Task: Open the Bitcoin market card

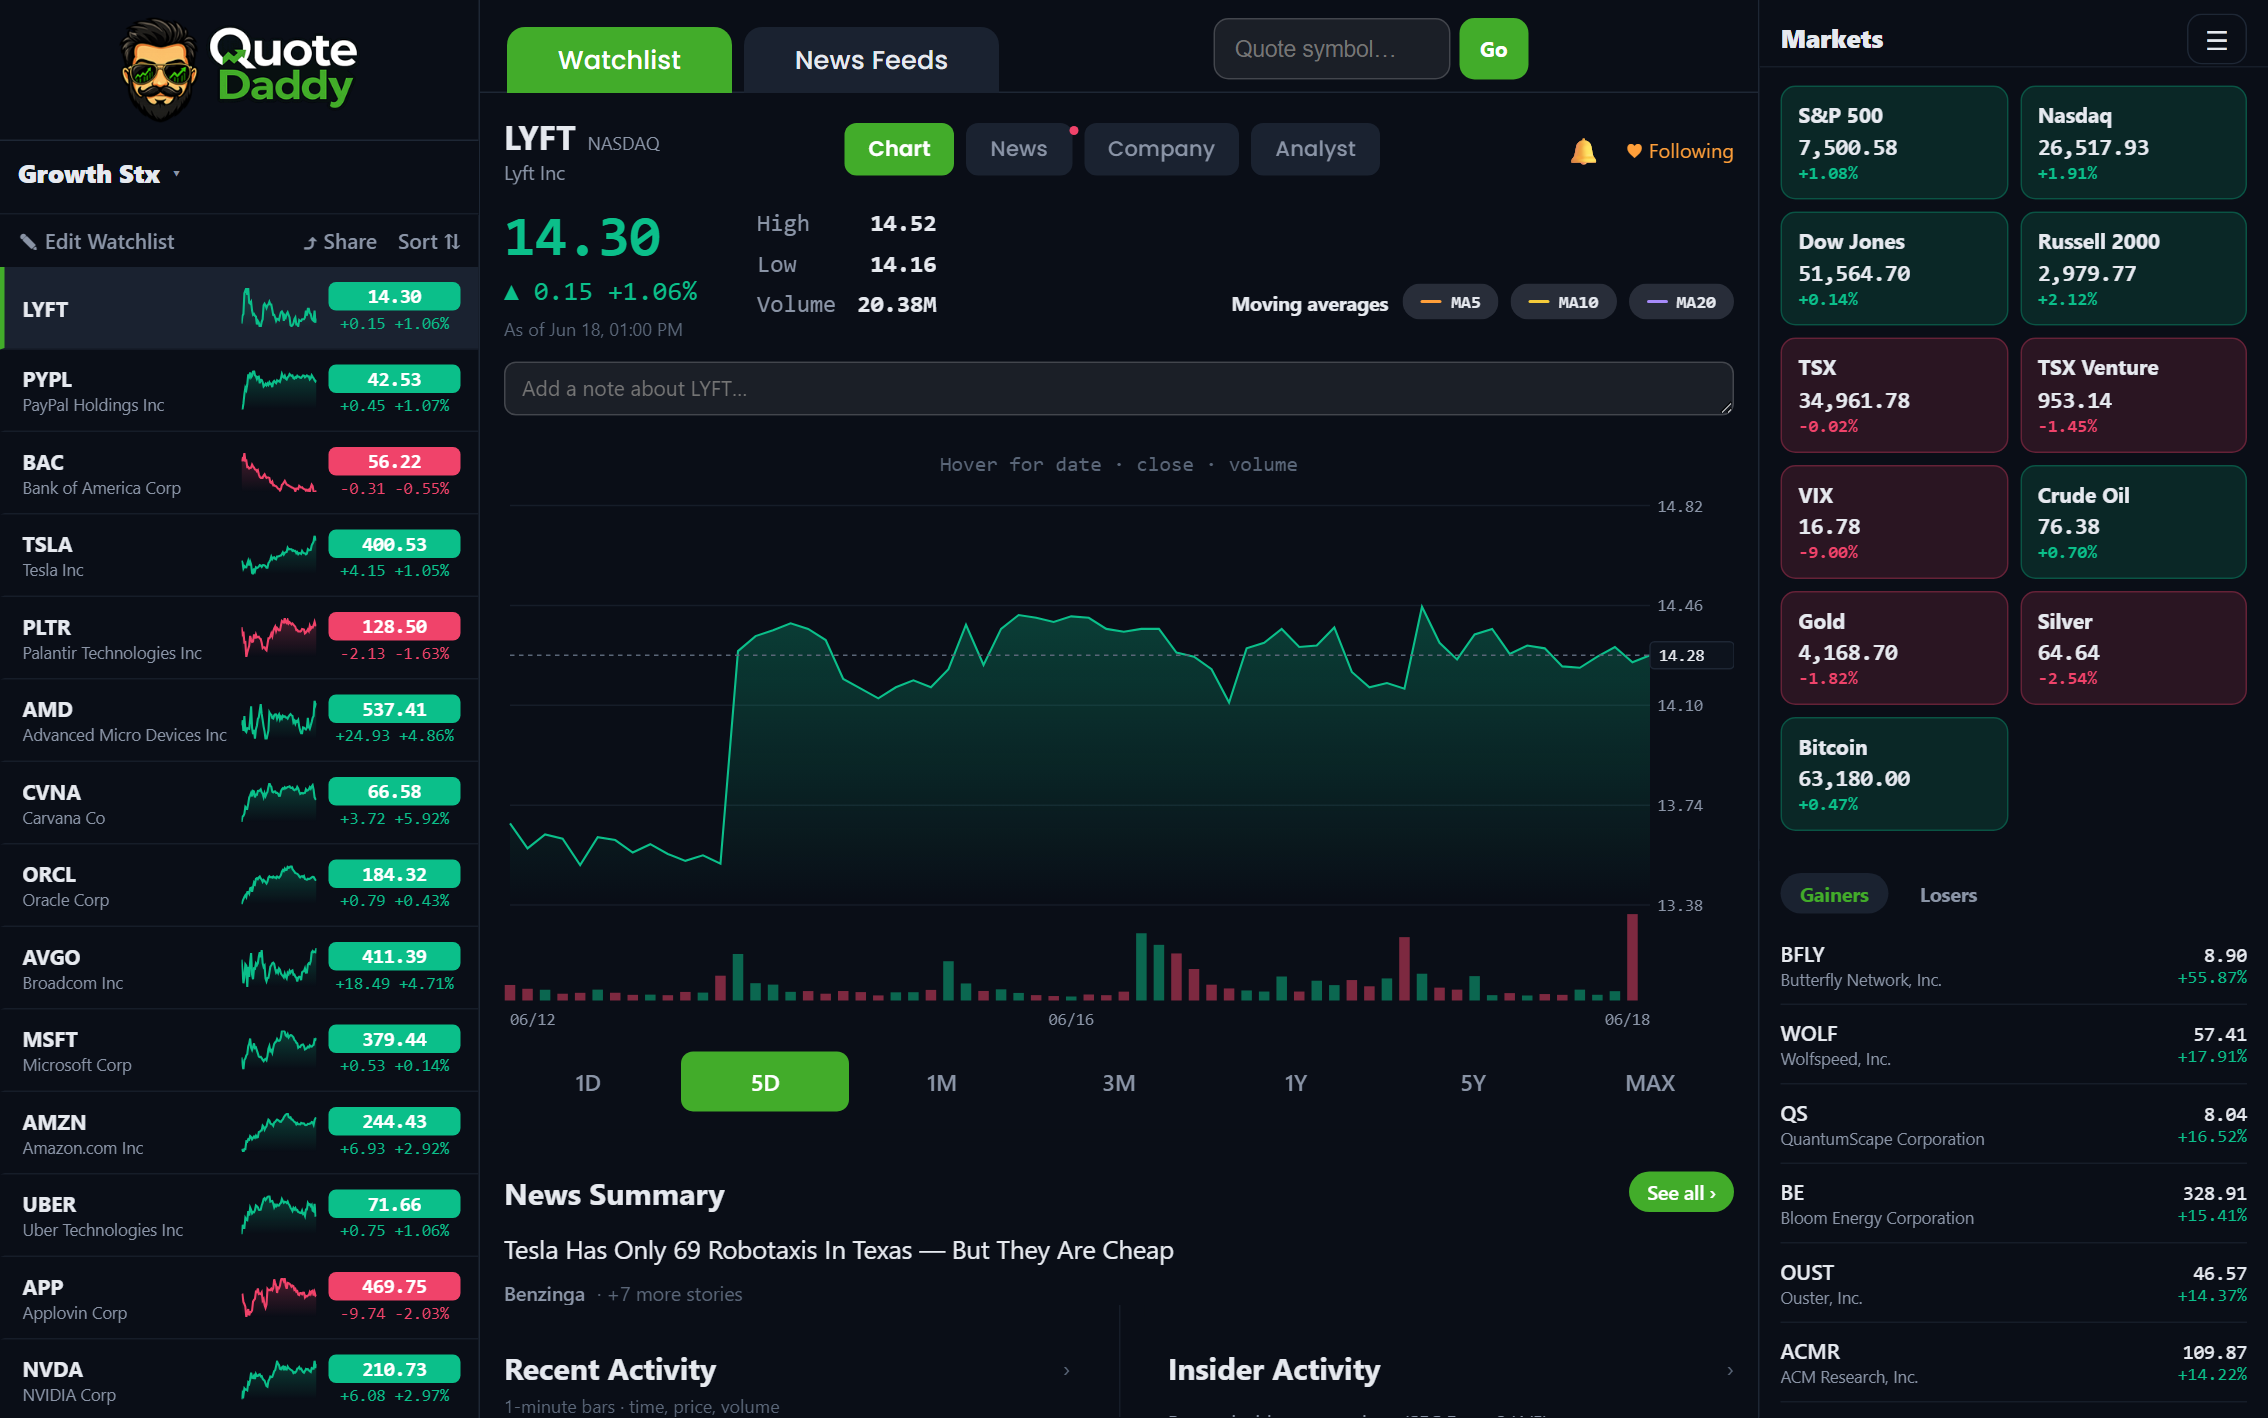Action: (1894, 774)
